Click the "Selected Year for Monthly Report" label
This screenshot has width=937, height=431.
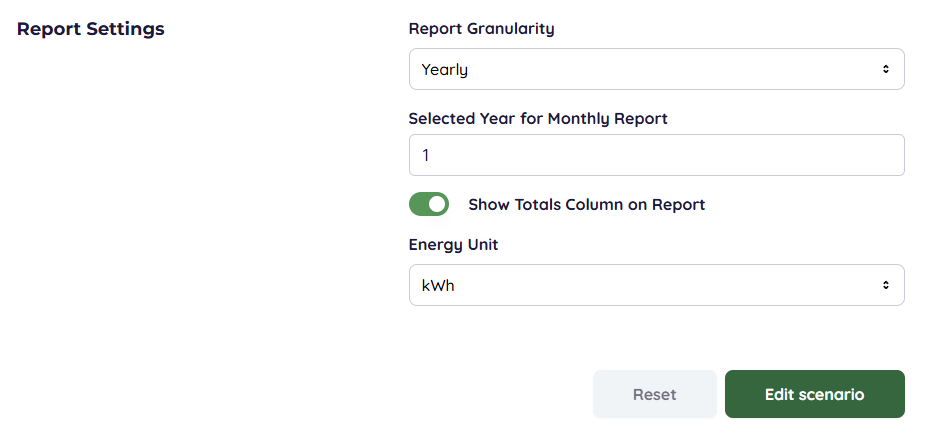[538, 119]
